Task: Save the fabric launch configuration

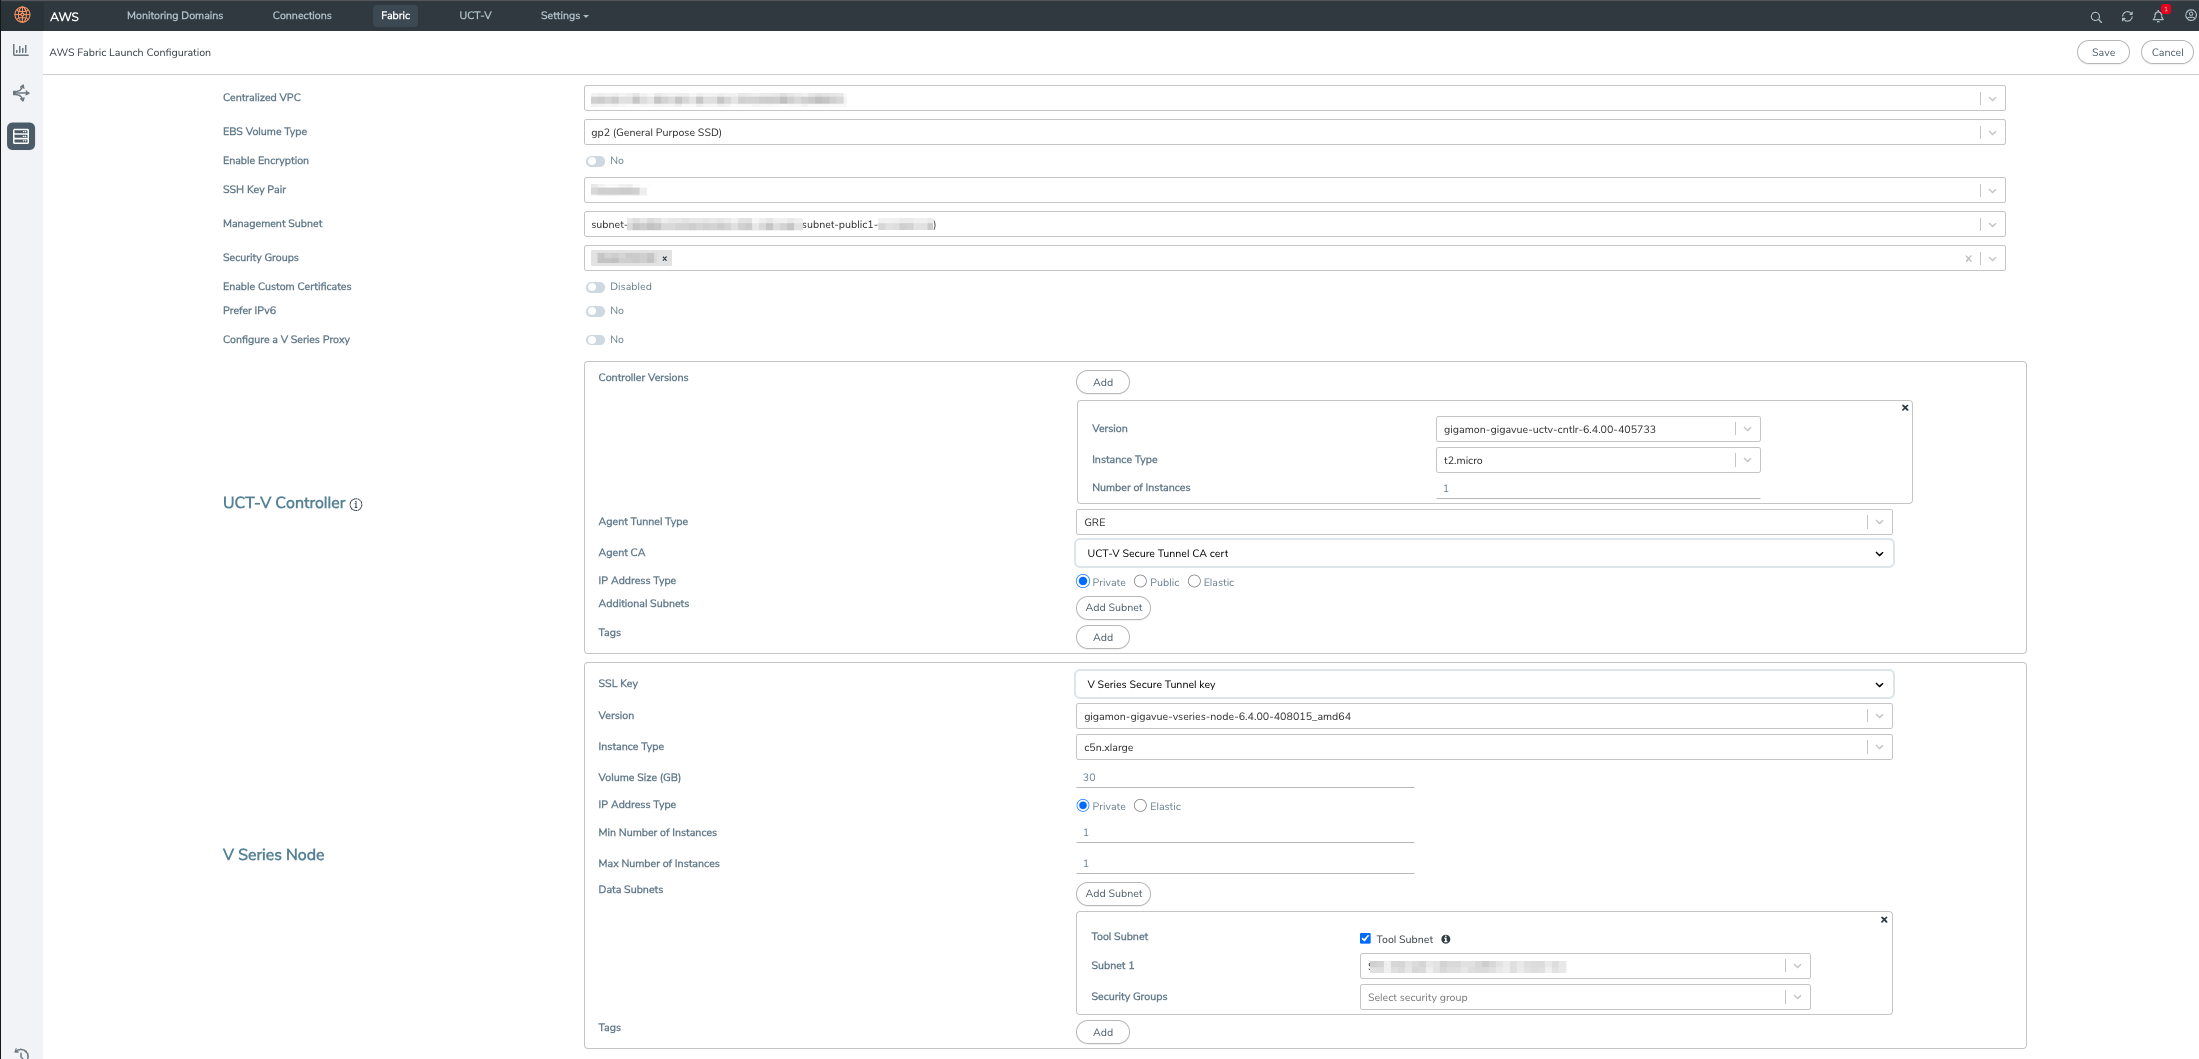Action: click(2103, 52)
